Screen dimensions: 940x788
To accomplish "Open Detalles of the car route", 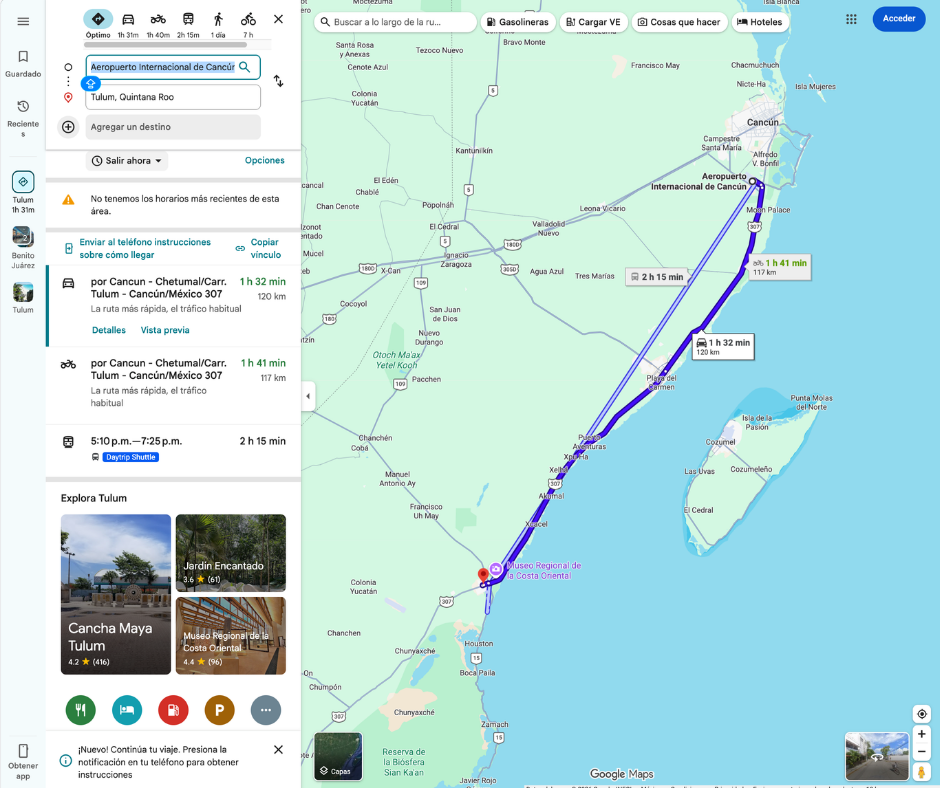I will (x=109, y=330).
